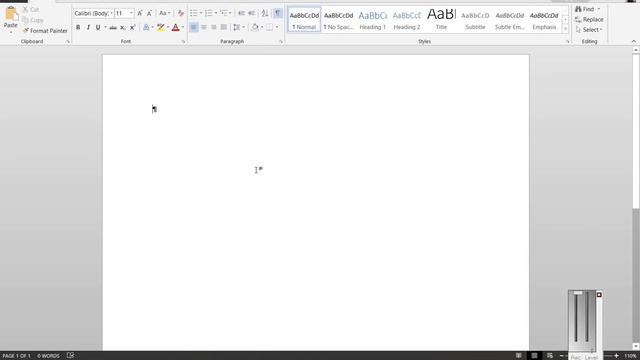The image size is (640, 360).
Task: Clear all formatting with eraser icon
Action: pyautogui.click(x=180, y=13)
